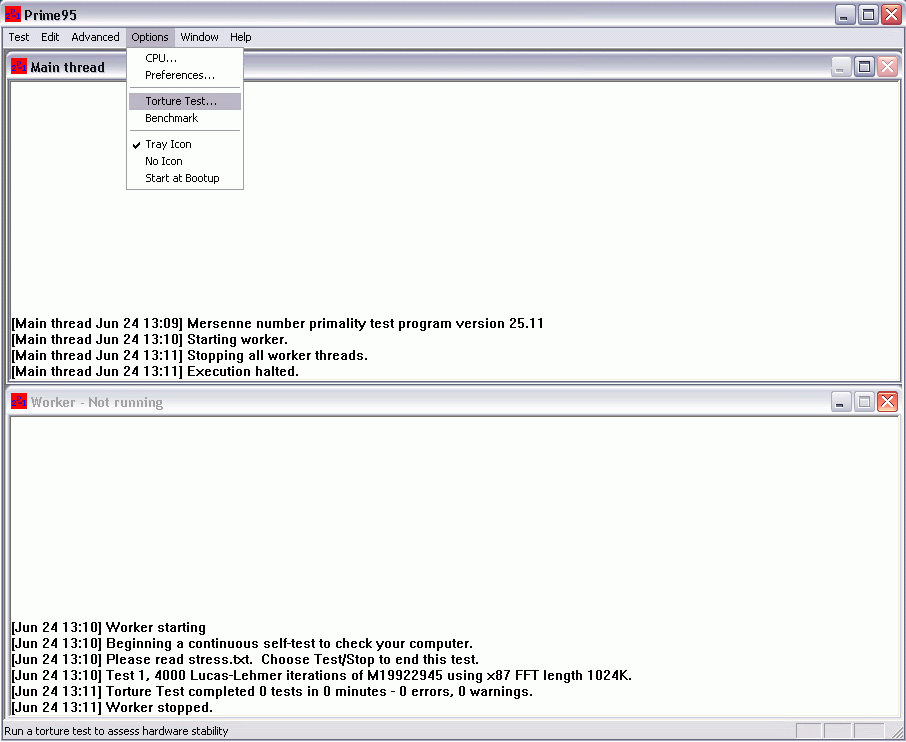
Task: Open Preferences... from Options menu
Action: pyautogui.click(x=185, y=75)
